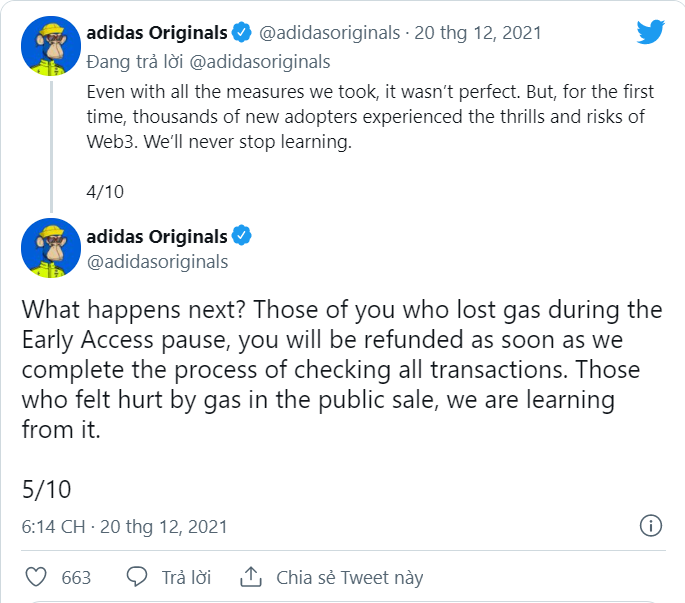685x603 pixels.
Task: Click the Twitter bird logo
Action: [651, 32]
